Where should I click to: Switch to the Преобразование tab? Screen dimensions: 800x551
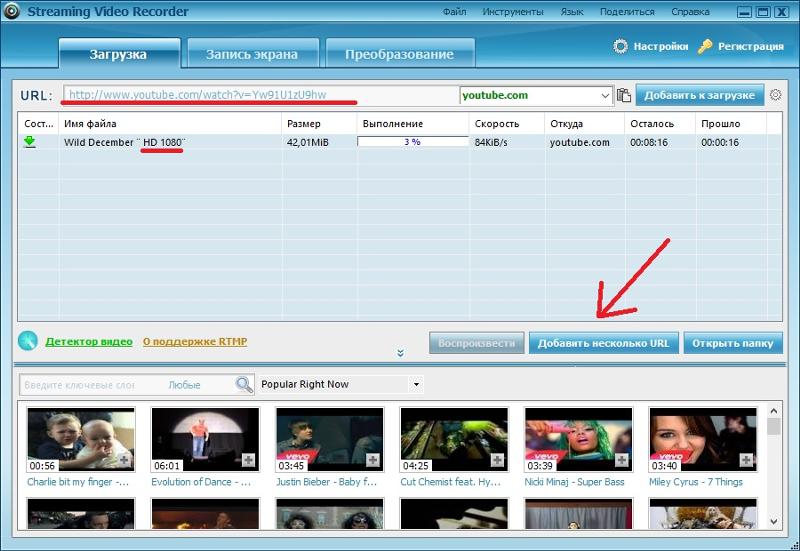click(400, 53)
